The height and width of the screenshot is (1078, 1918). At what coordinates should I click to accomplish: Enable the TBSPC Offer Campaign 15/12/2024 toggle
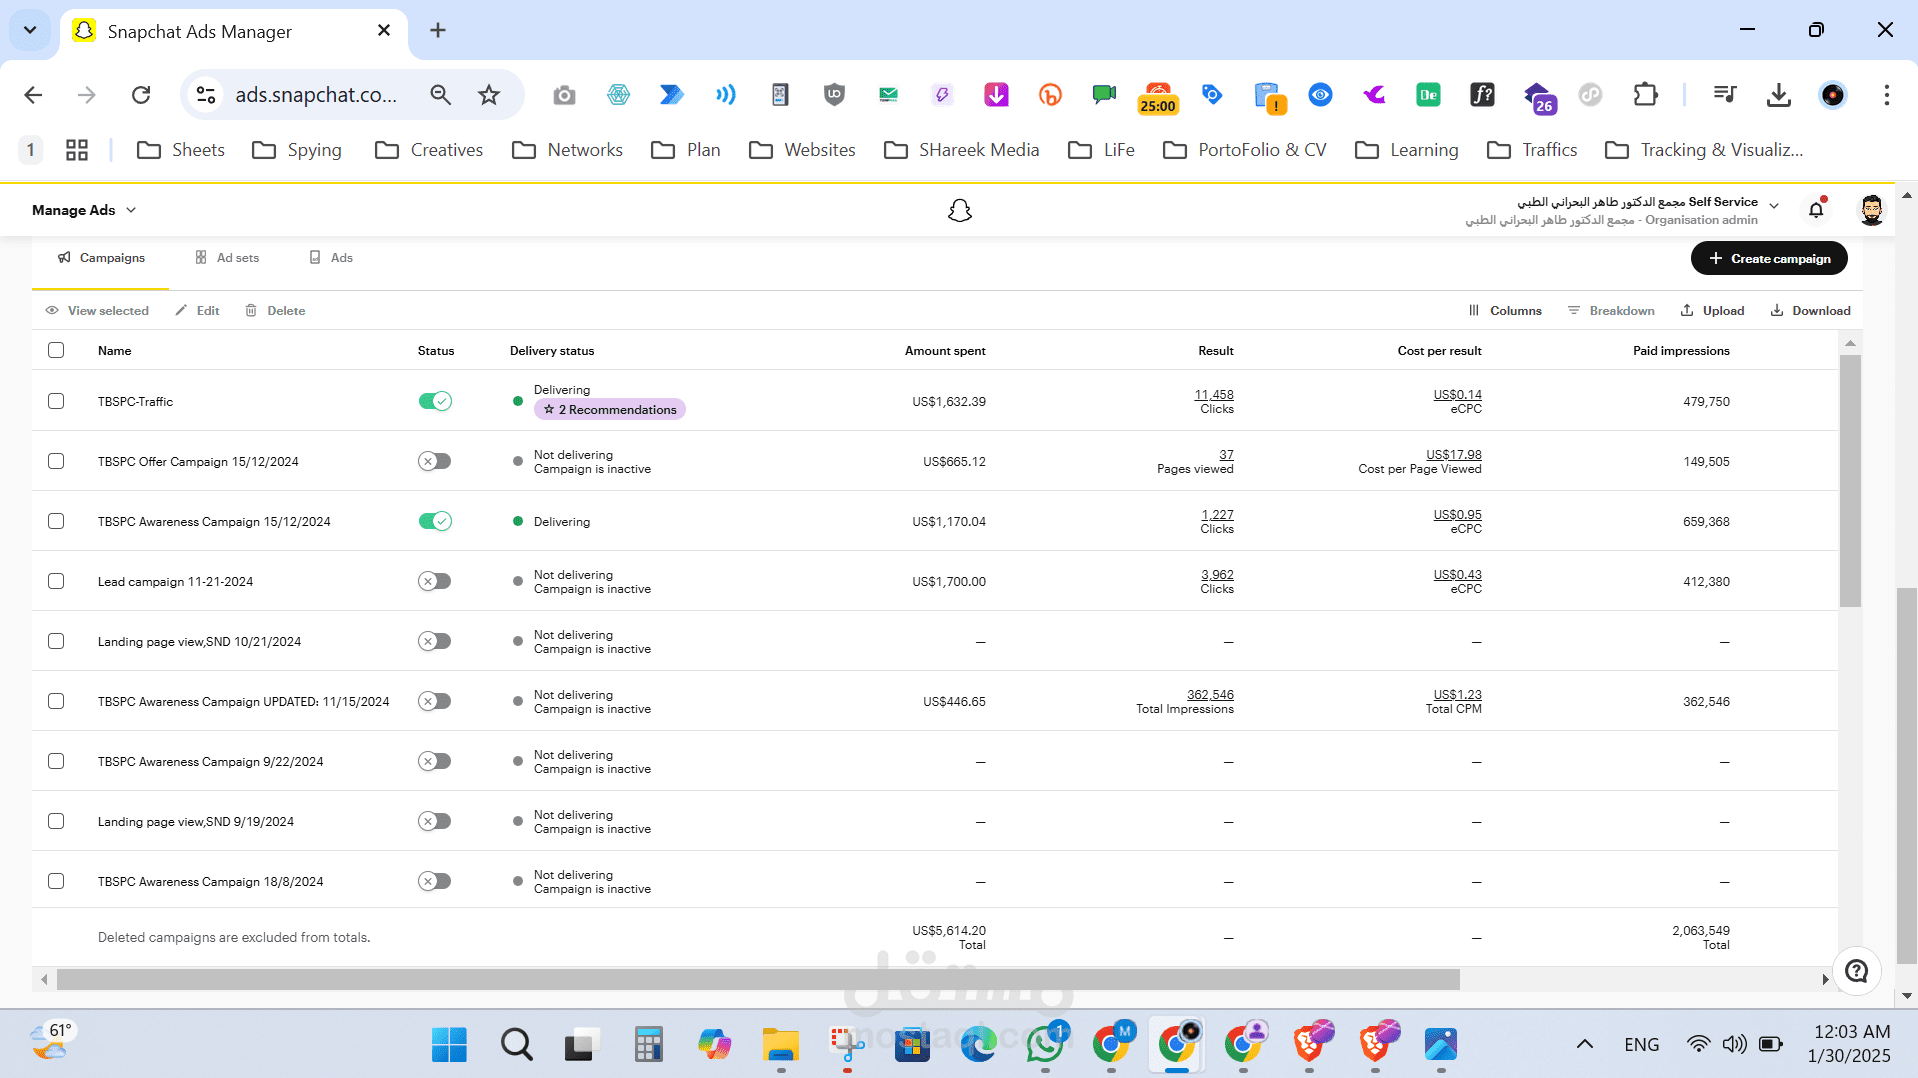pos(435,461)
